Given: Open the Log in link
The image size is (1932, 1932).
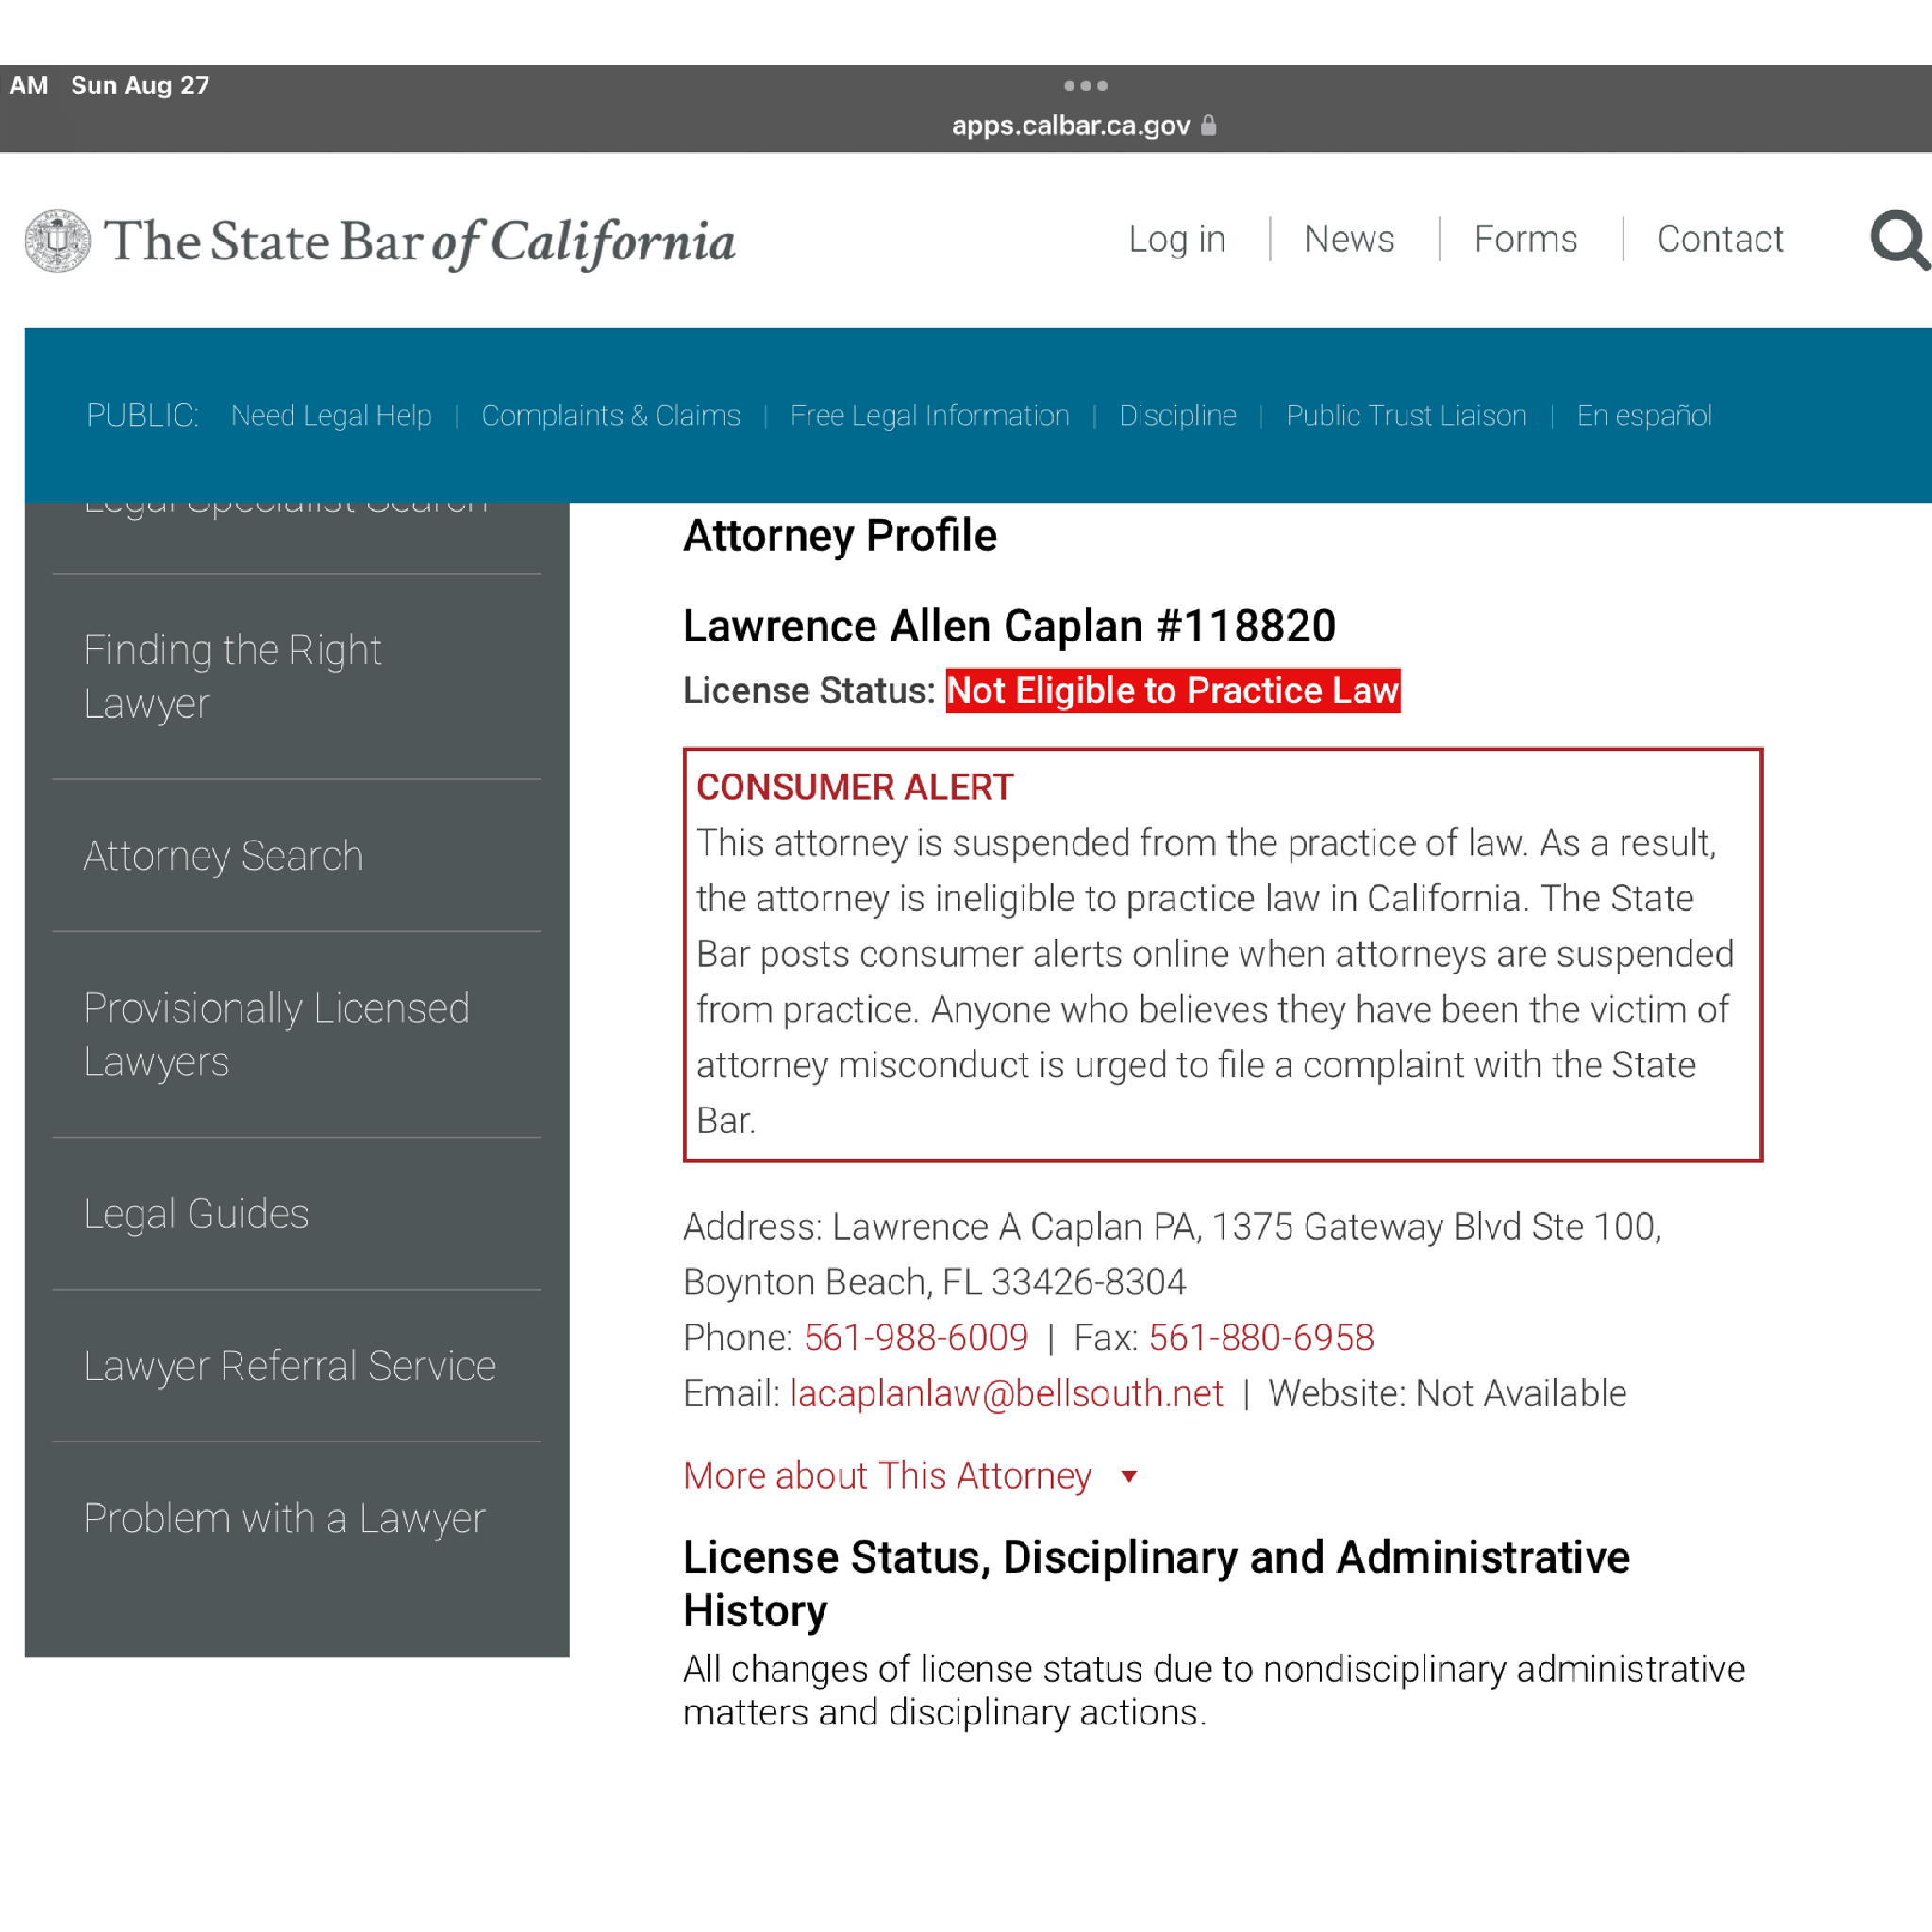Looking at the screenshot, I should click(1176, 239).
